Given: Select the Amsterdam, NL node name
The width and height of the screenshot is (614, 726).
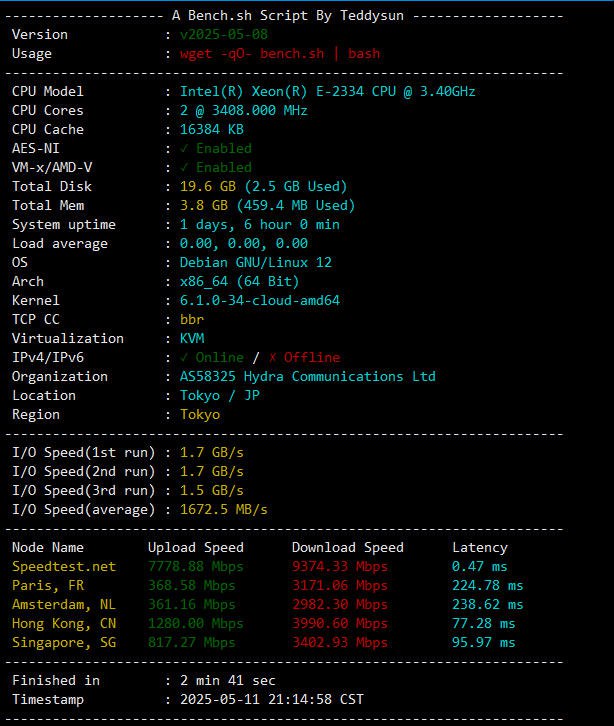Looking at the screenshot, I should pos(64,604).
